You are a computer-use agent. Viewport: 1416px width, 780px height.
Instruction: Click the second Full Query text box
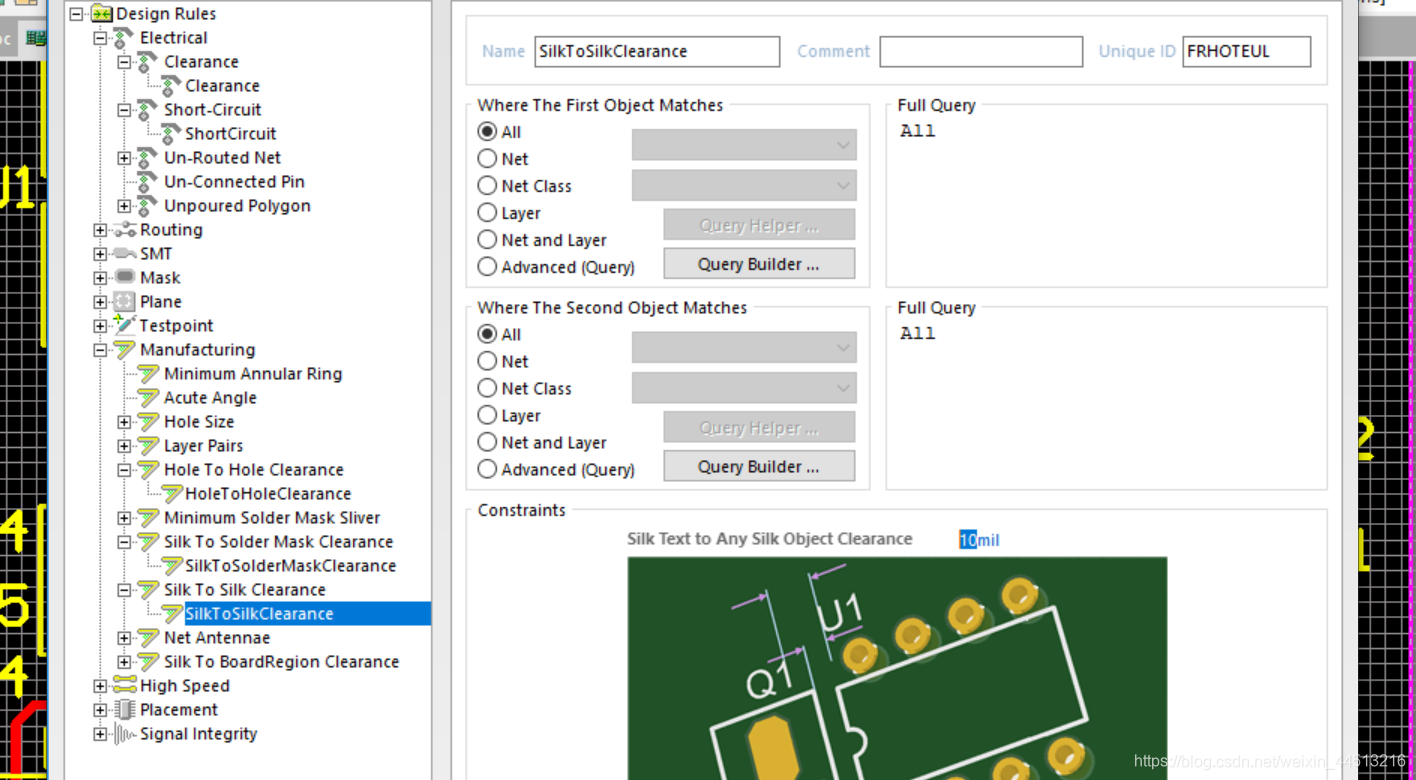1107,405
